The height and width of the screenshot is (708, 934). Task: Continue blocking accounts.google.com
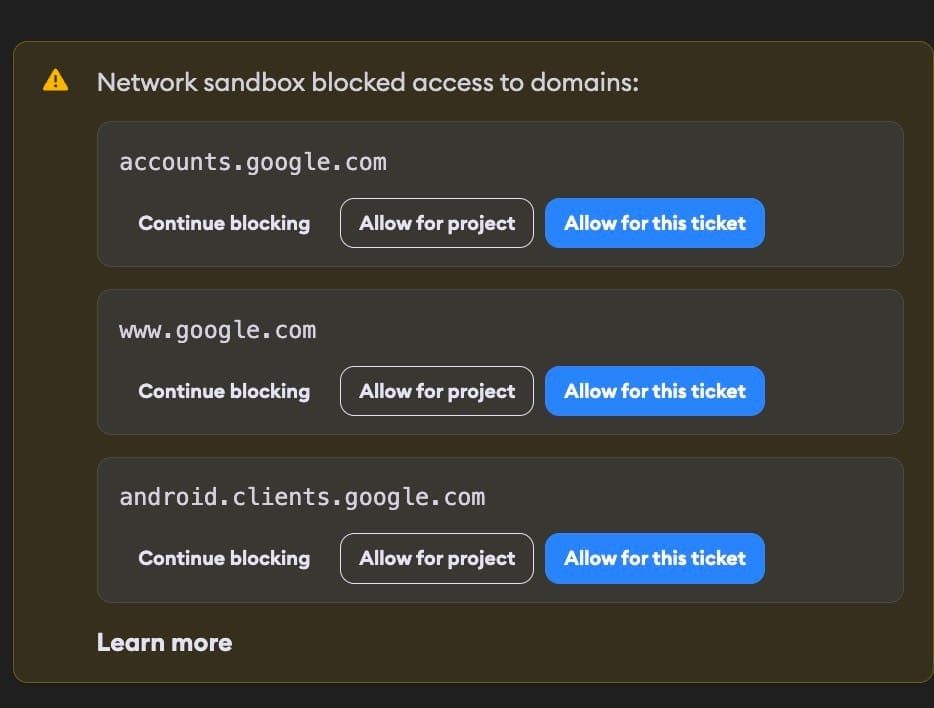[224, 223]
